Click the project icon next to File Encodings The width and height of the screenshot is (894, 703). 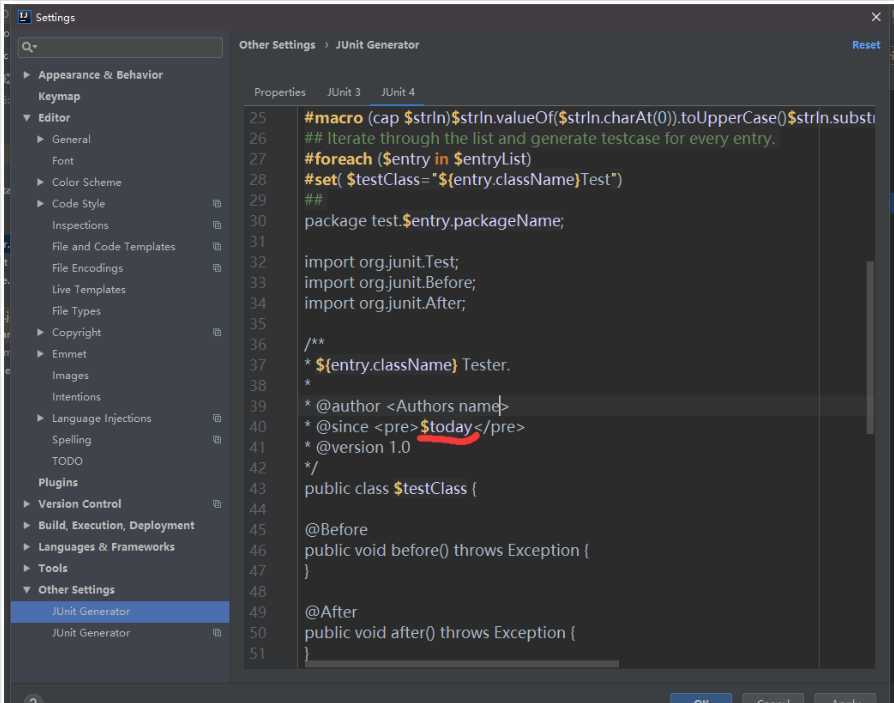(217, 268)
